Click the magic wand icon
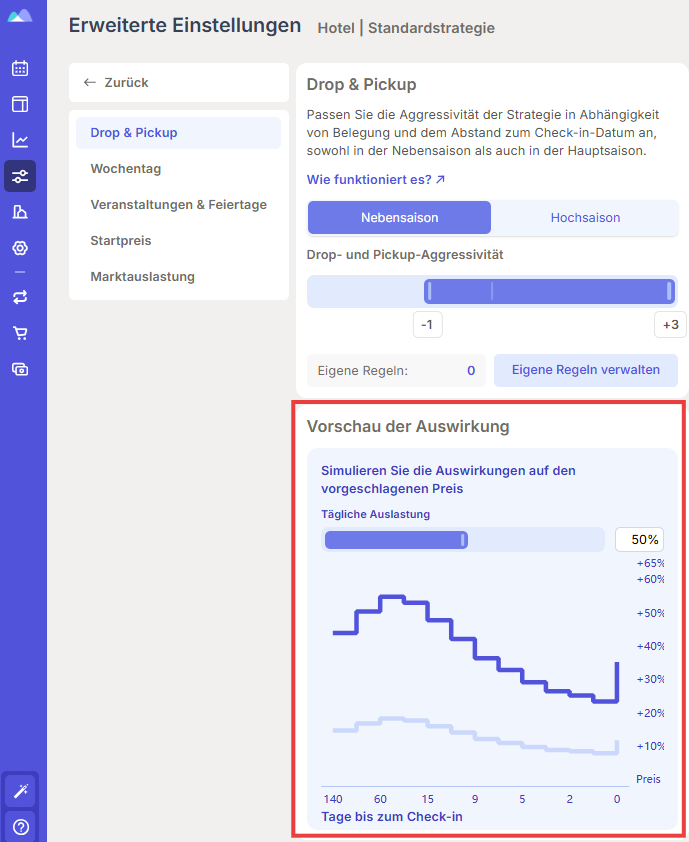 (x=20, y=791)
